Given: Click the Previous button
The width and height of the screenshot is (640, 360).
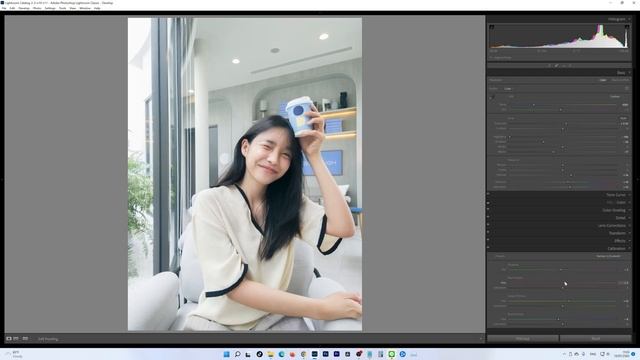Looking at the screenshot, I should coord(523,338).
